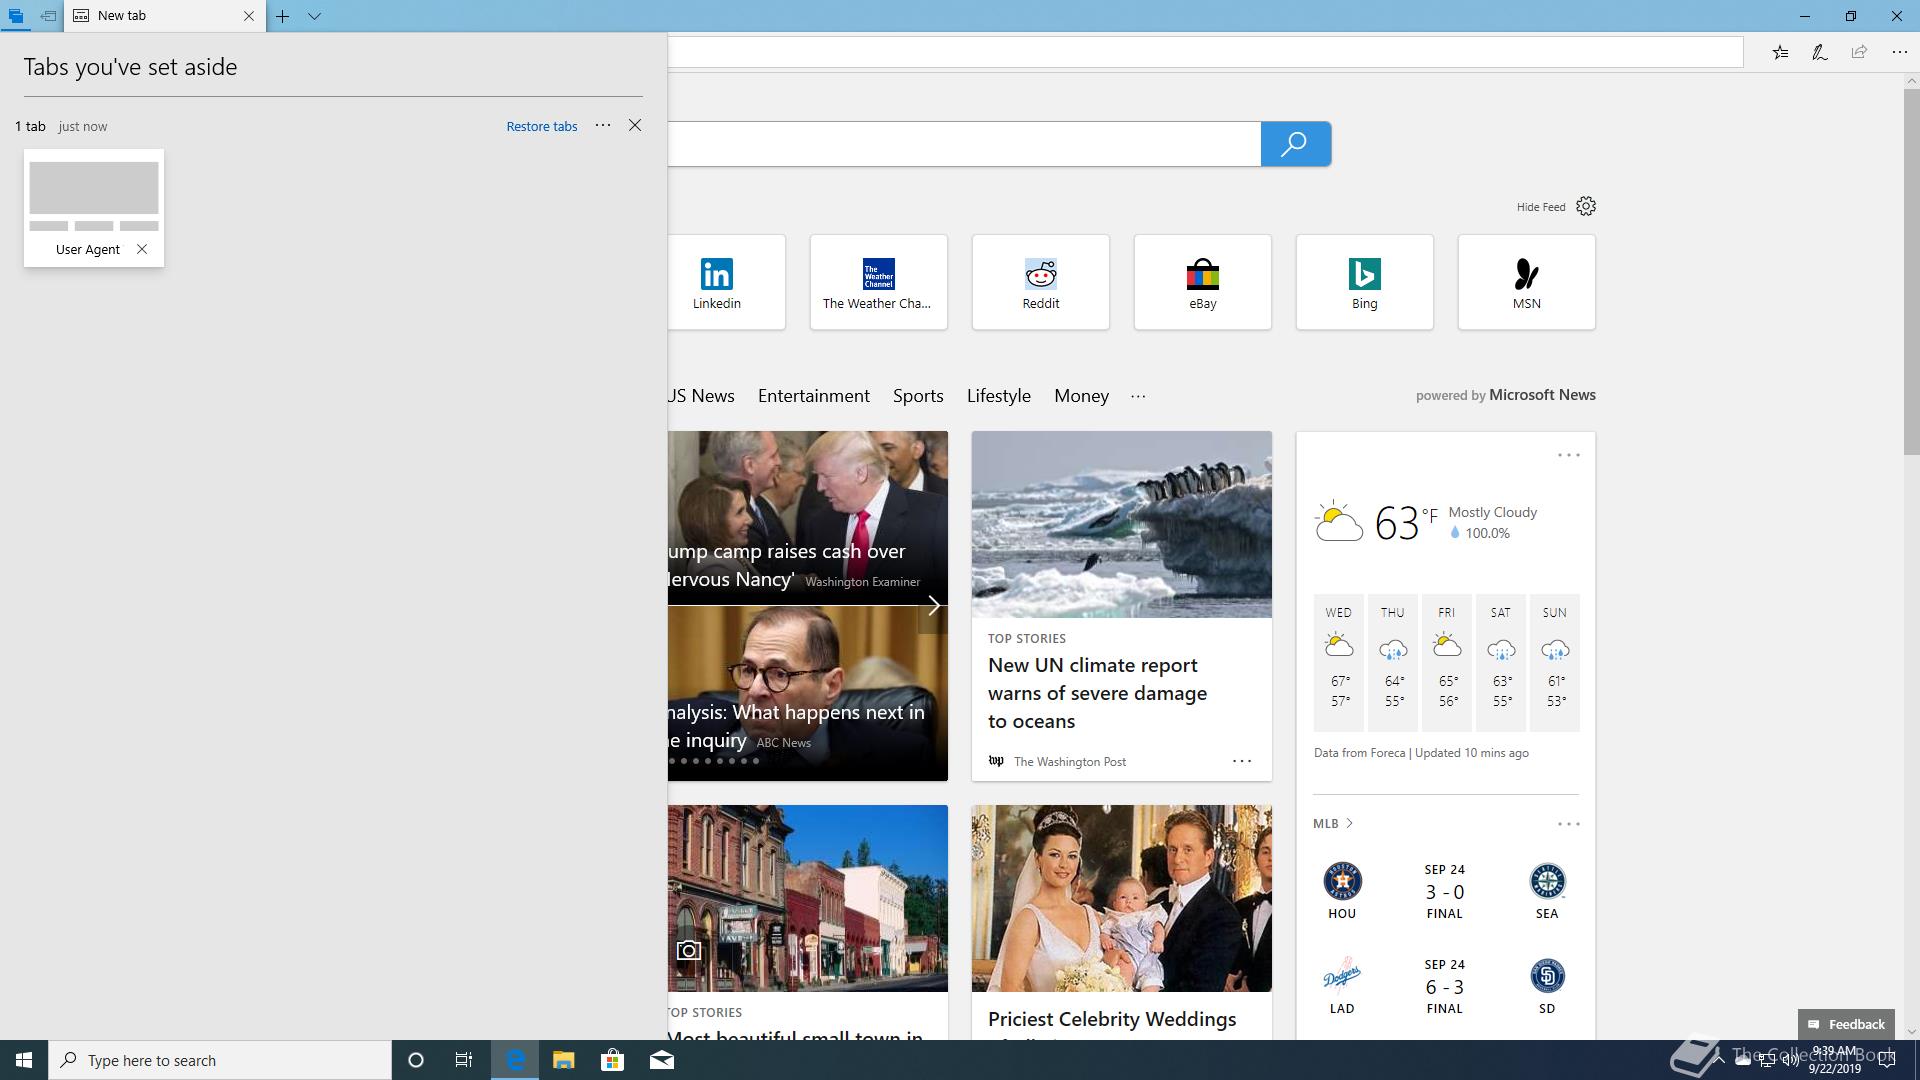
Task: Switch to Lifestyle feed tab
Action: click(998, 396)
